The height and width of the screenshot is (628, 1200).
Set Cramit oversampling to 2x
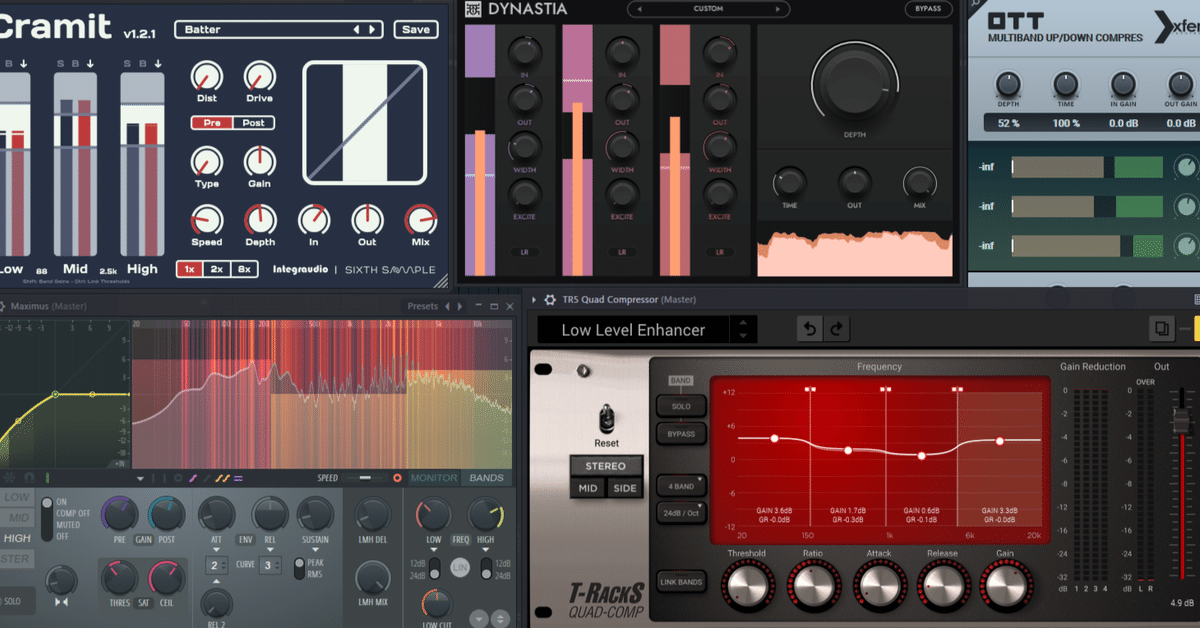[x=216, y=269]
